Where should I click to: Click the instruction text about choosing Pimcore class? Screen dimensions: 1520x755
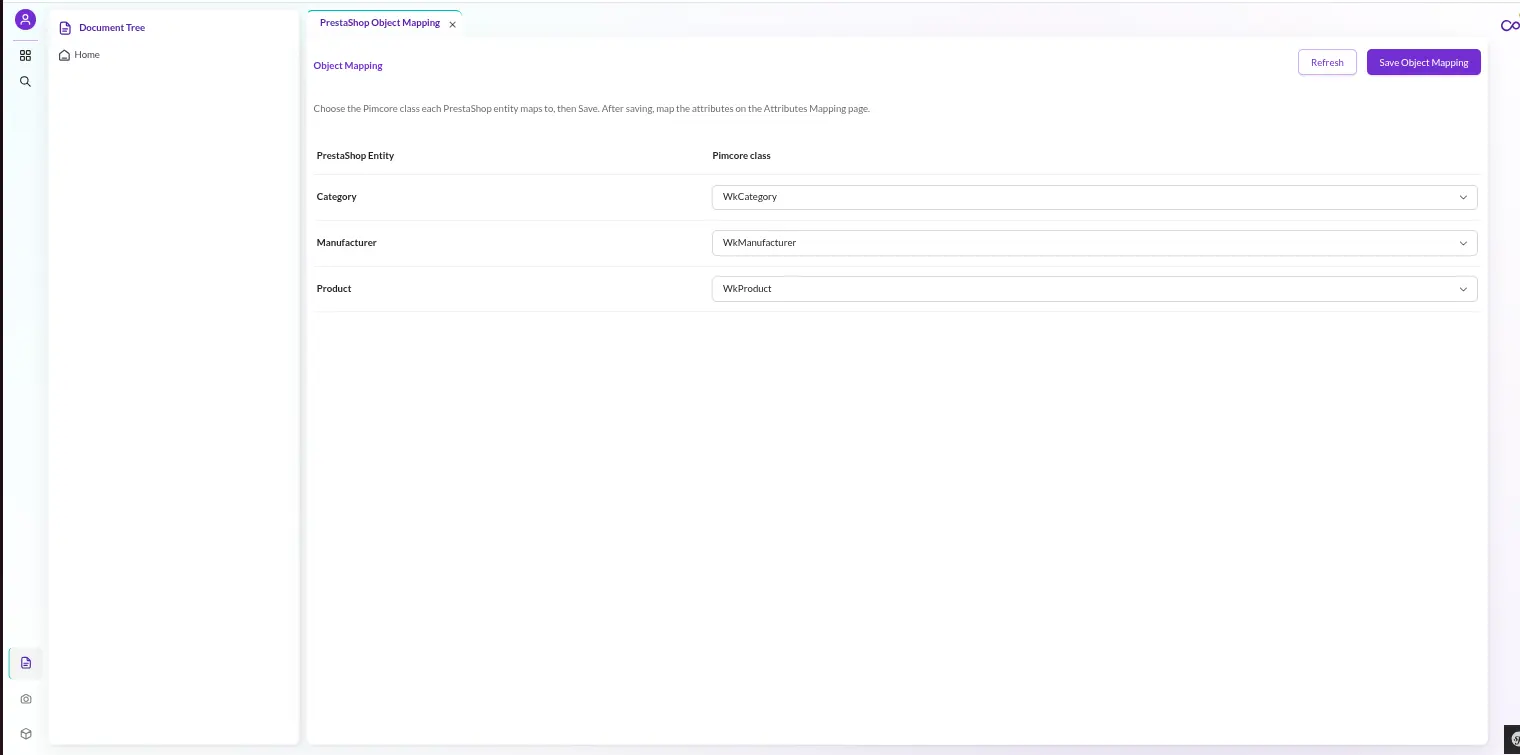[591, 109]
